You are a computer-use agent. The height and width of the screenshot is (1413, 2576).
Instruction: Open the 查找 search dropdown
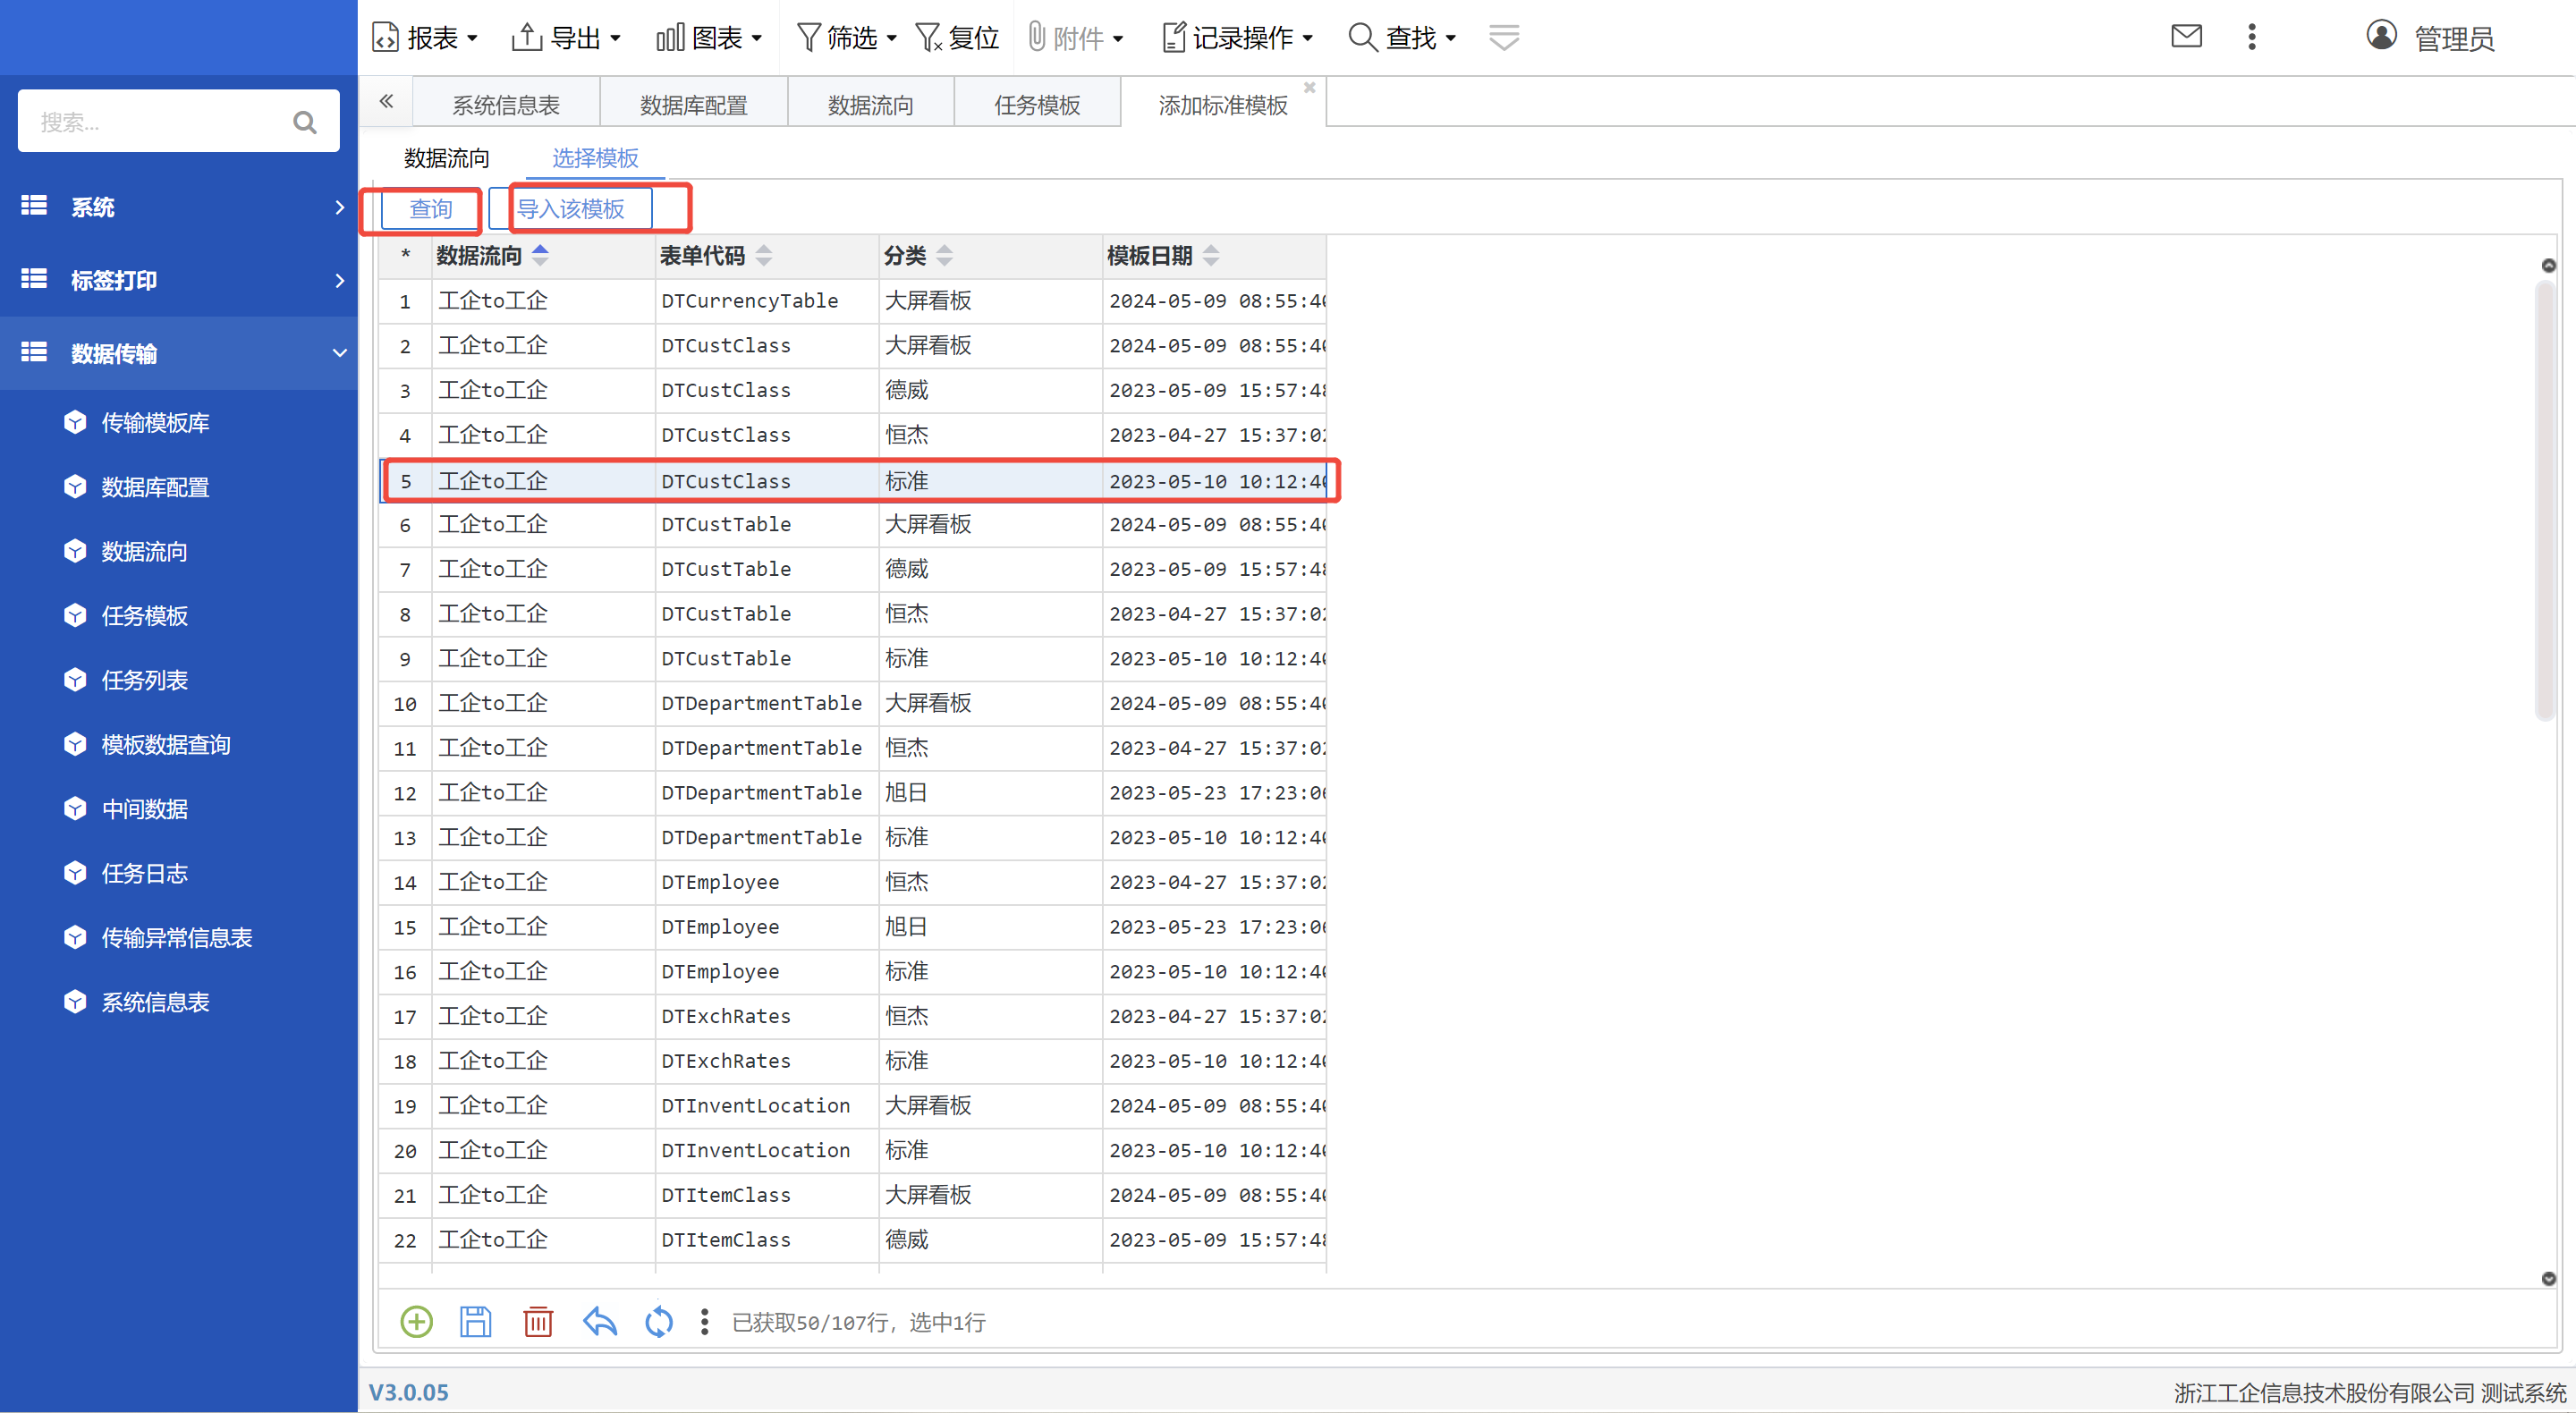1402,38
